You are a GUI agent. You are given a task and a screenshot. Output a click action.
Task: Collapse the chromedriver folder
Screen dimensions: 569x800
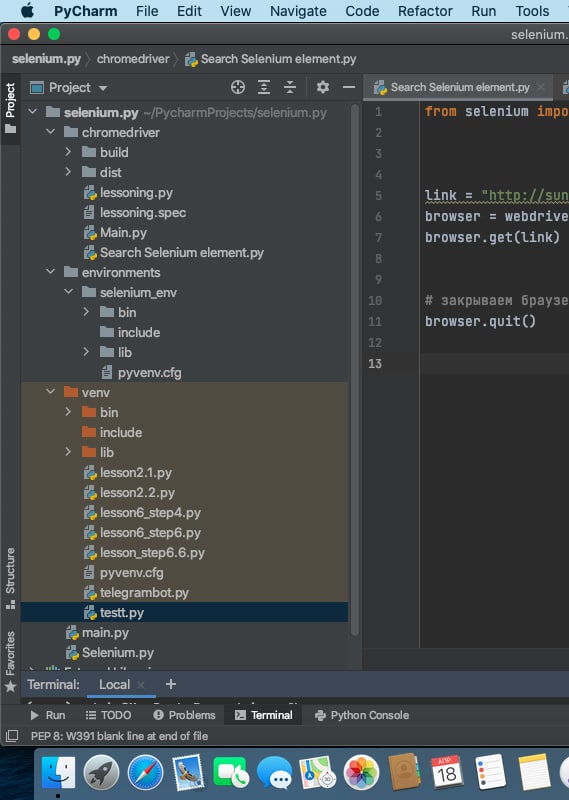51,132
